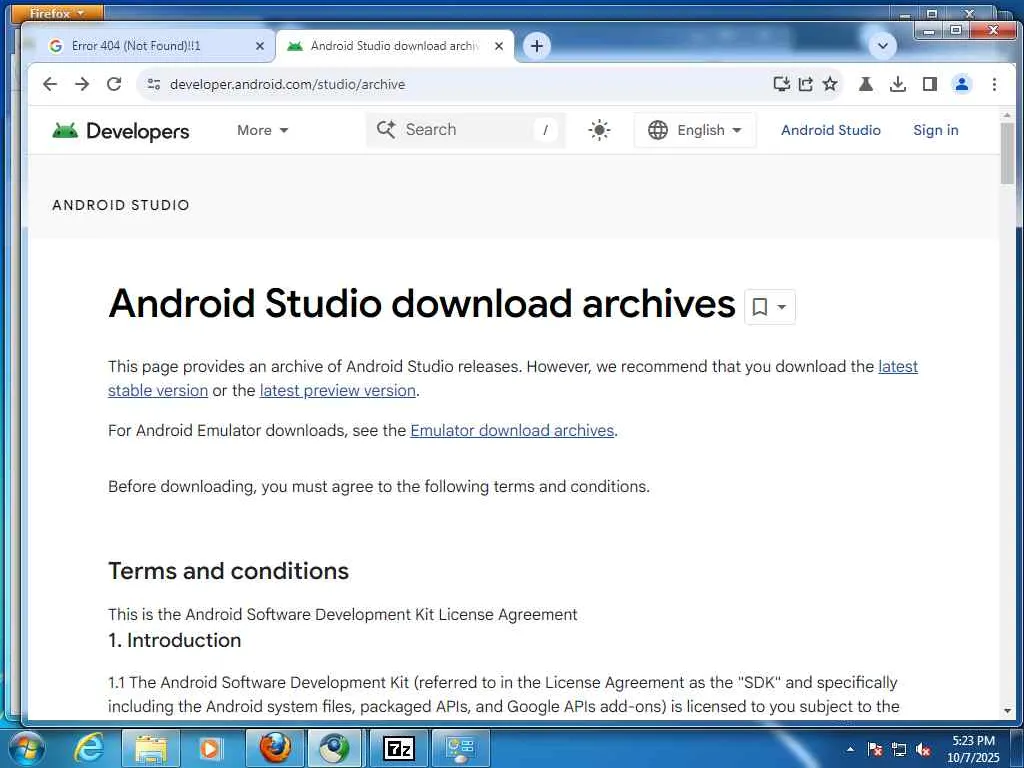
Task: Open a new tab with plus button
Action: (537, 46)
